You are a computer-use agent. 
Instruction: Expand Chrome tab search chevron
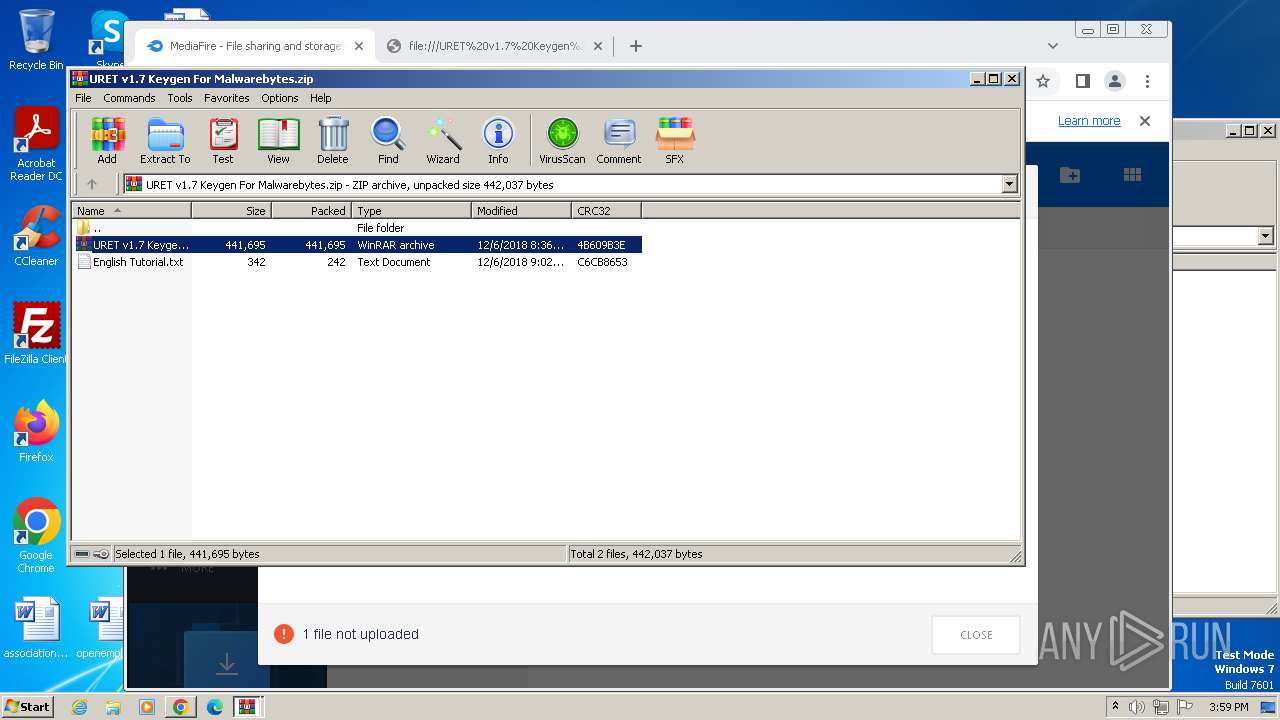(x=1052, y=46)
